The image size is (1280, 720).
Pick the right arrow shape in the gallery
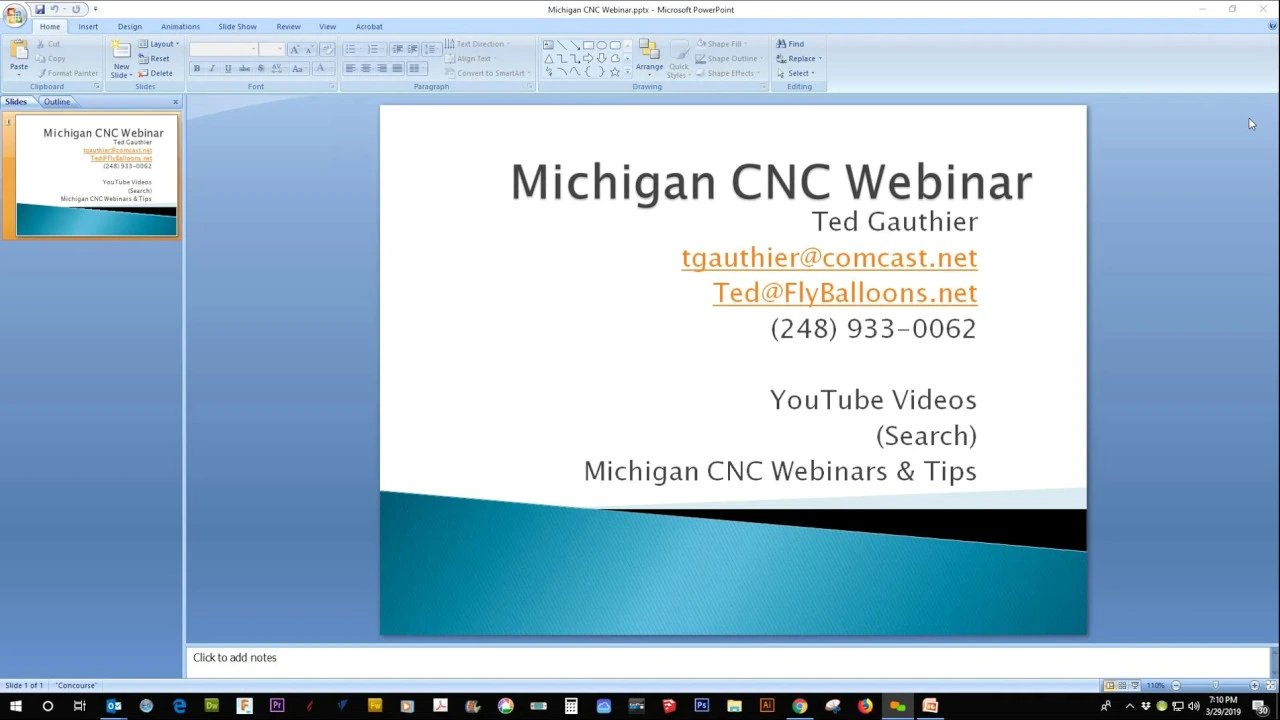[588, 58]
